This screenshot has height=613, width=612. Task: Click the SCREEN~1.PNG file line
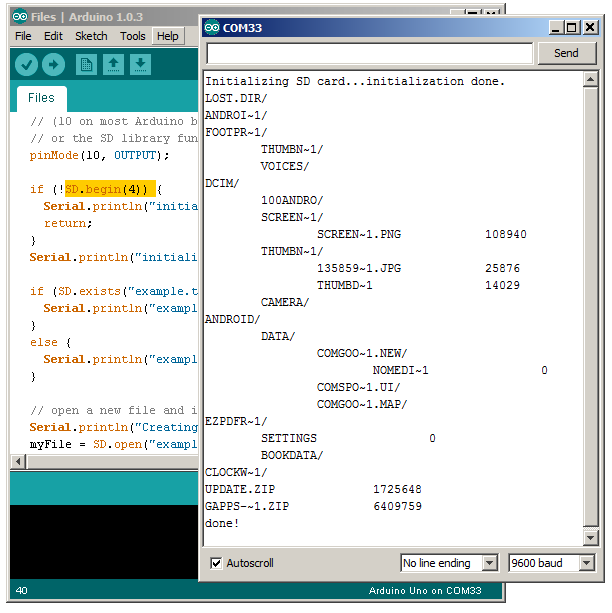[x=359, y=234]
